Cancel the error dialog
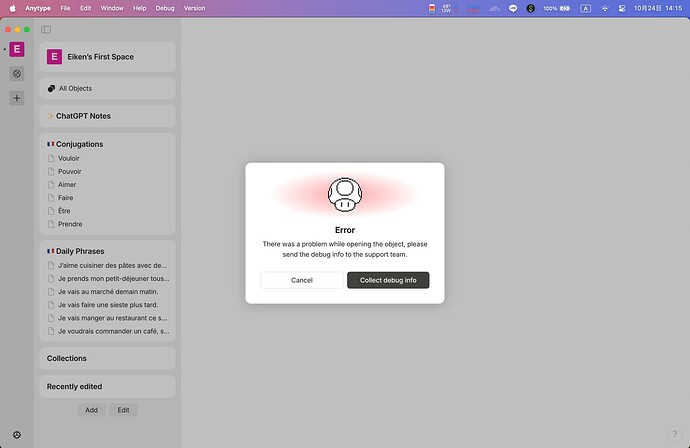Viewport: 690px width, 448px height. 302,280
